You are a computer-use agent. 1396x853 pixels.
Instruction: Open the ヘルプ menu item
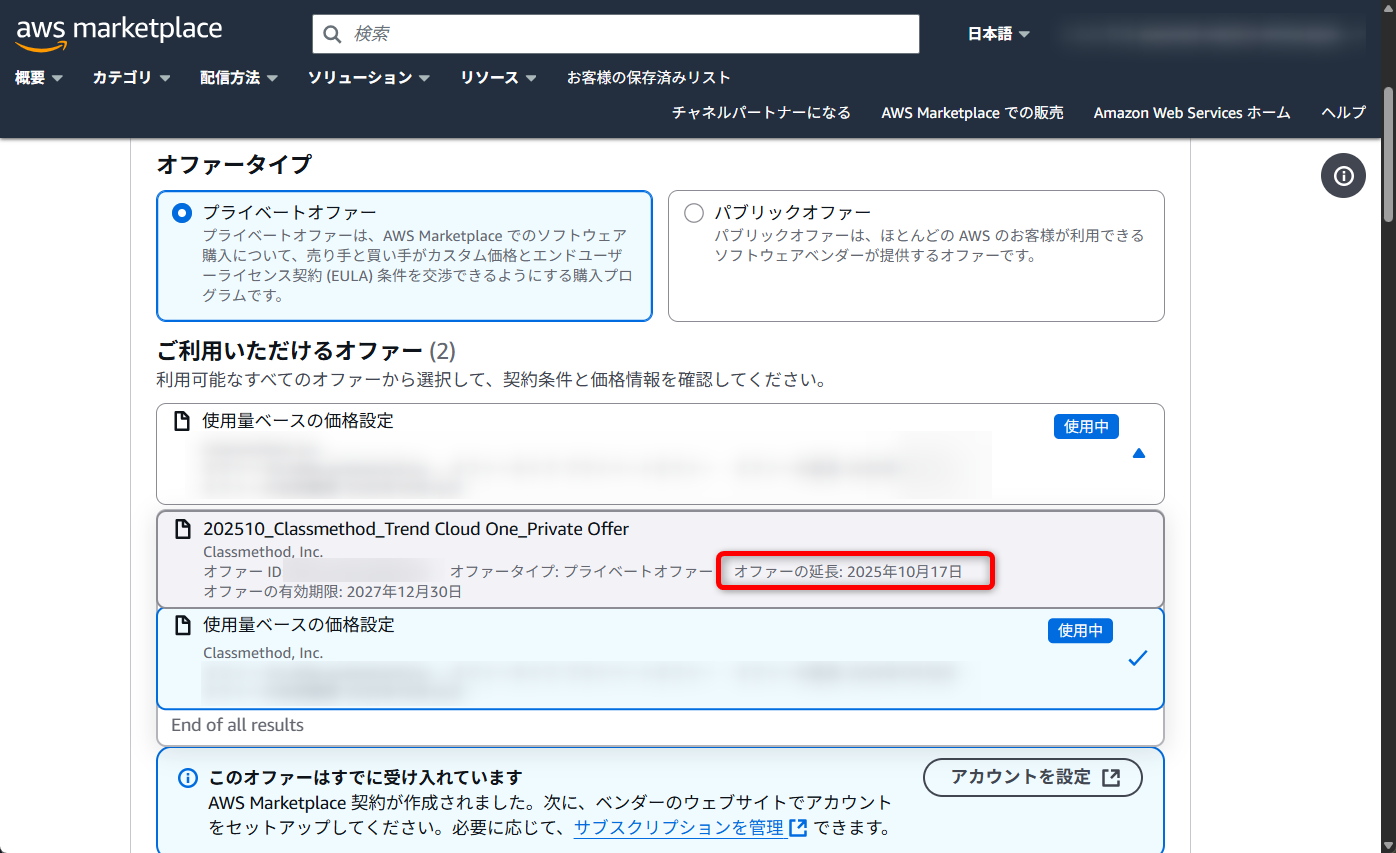(1343, 112)
